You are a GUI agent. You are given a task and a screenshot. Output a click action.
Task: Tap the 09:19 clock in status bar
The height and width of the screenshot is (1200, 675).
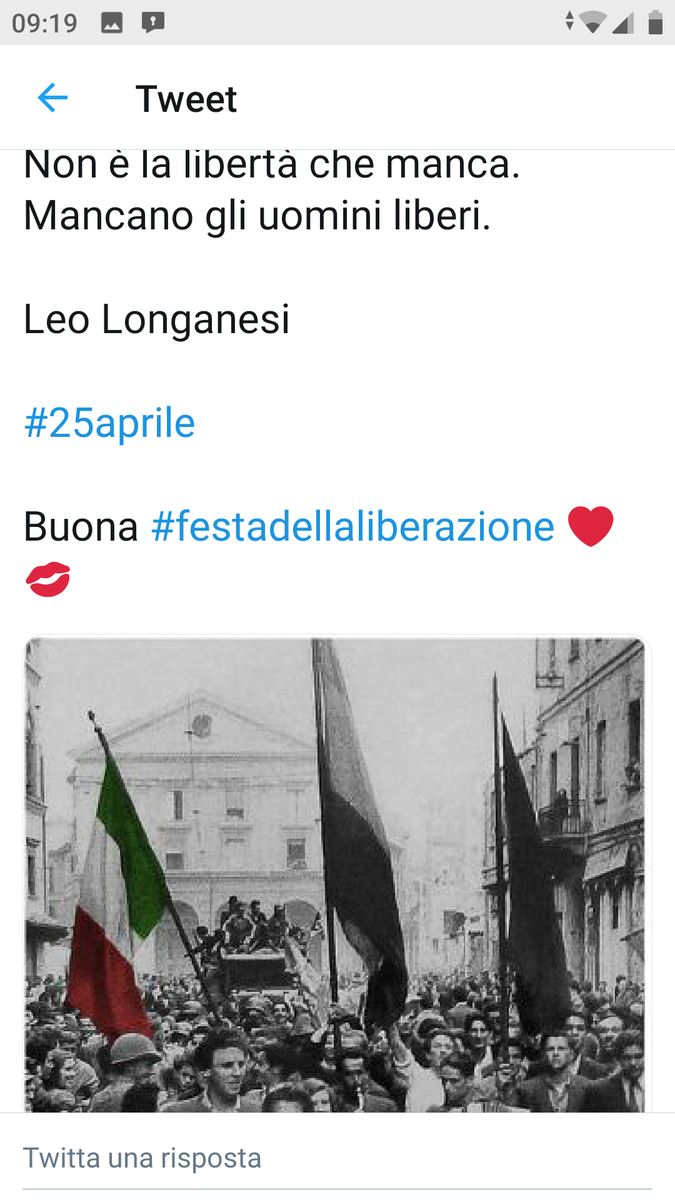pos(45,23)
